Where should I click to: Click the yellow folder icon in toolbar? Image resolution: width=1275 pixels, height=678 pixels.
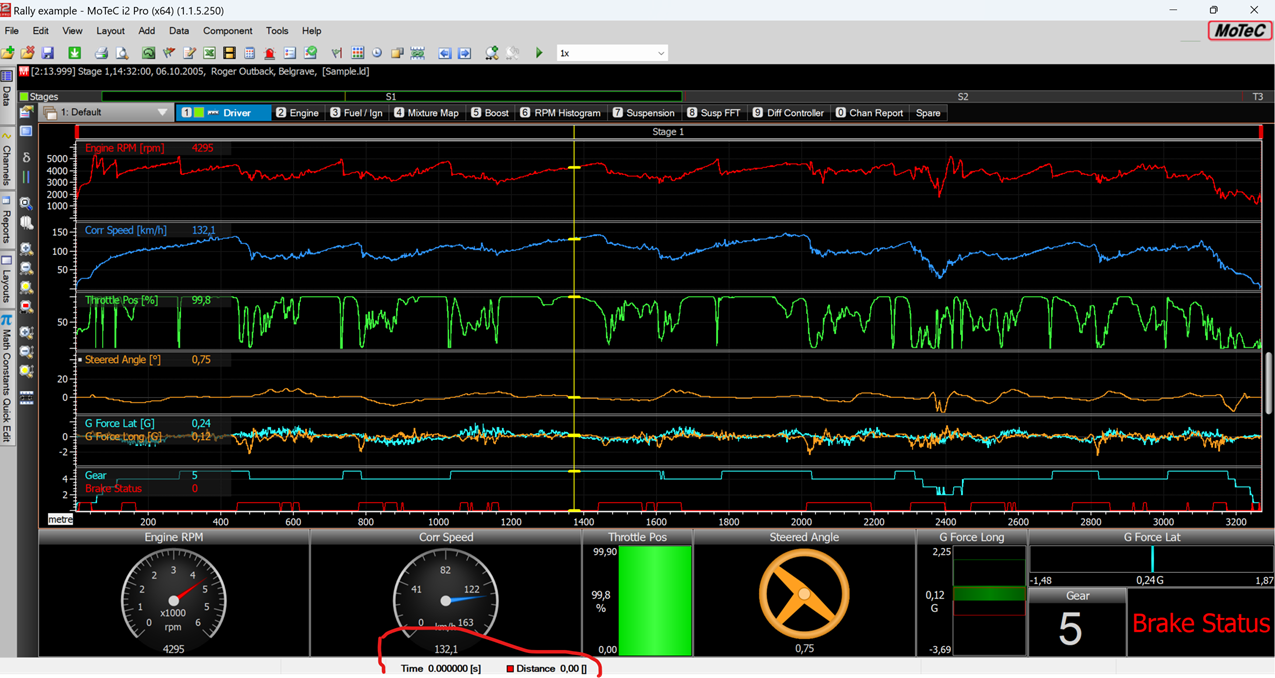[x=27, y=53]
